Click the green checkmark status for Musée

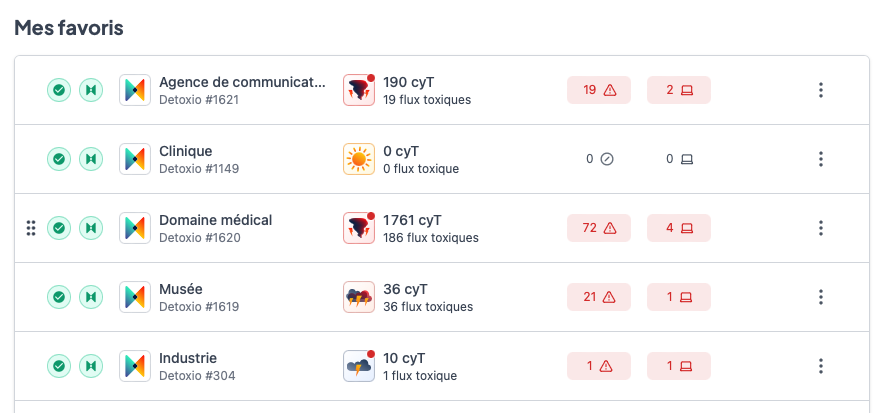pos(60,297)
